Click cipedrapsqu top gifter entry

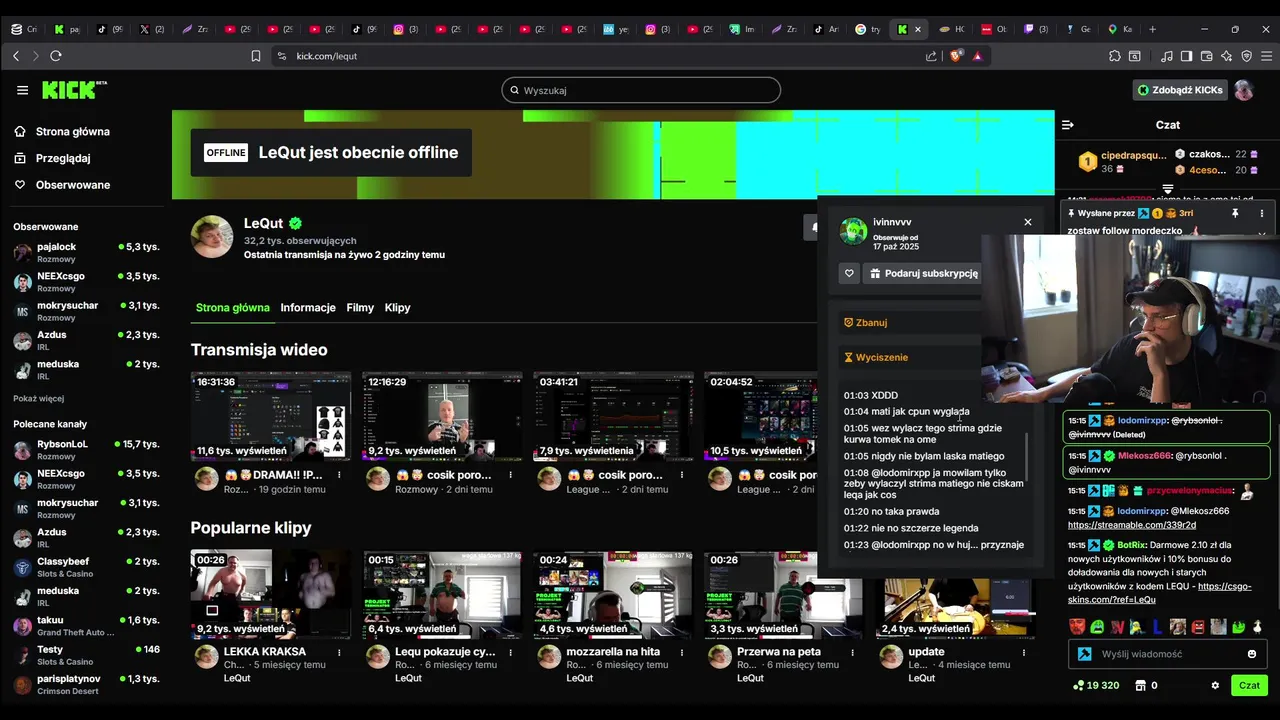click(x=1123, y=161)
